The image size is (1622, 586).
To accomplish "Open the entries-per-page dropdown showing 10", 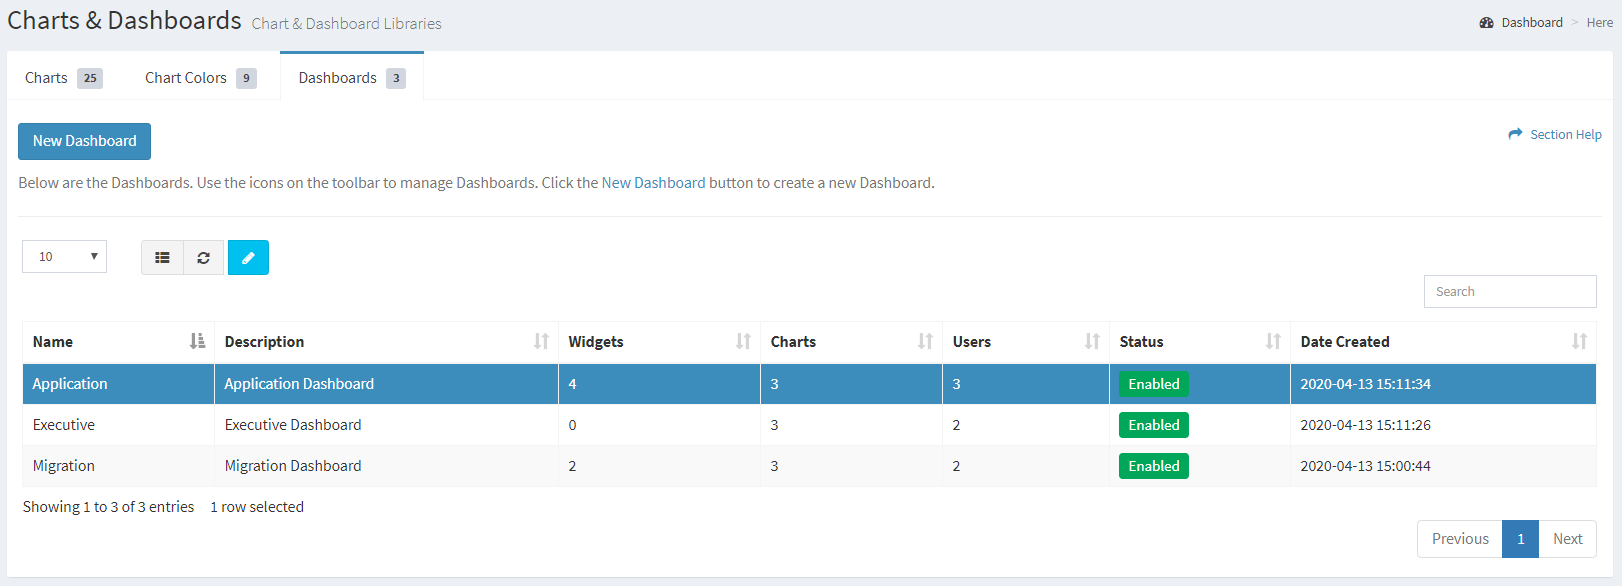I will pyautogui.click(x=64, y=257).
